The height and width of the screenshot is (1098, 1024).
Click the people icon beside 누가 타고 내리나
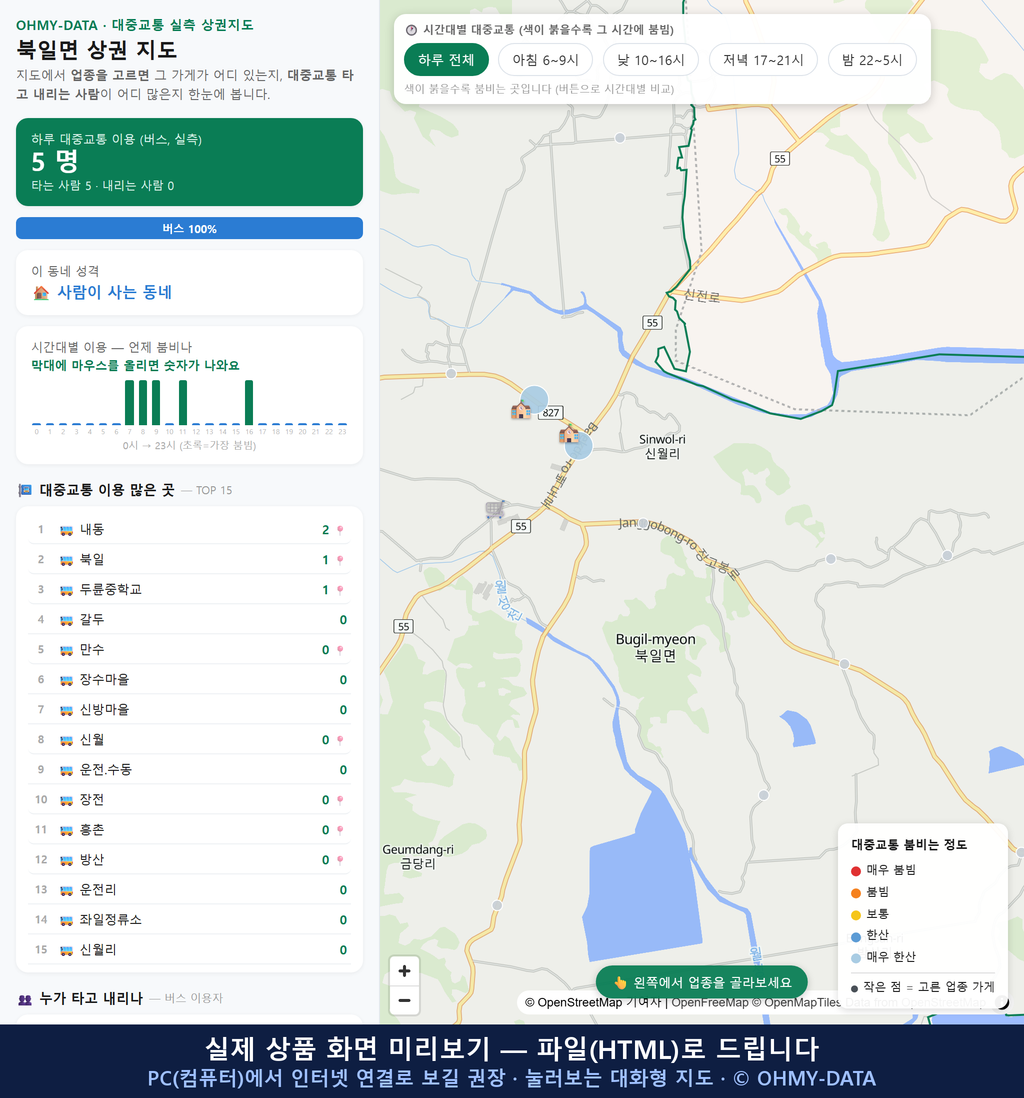click(25, 999)
